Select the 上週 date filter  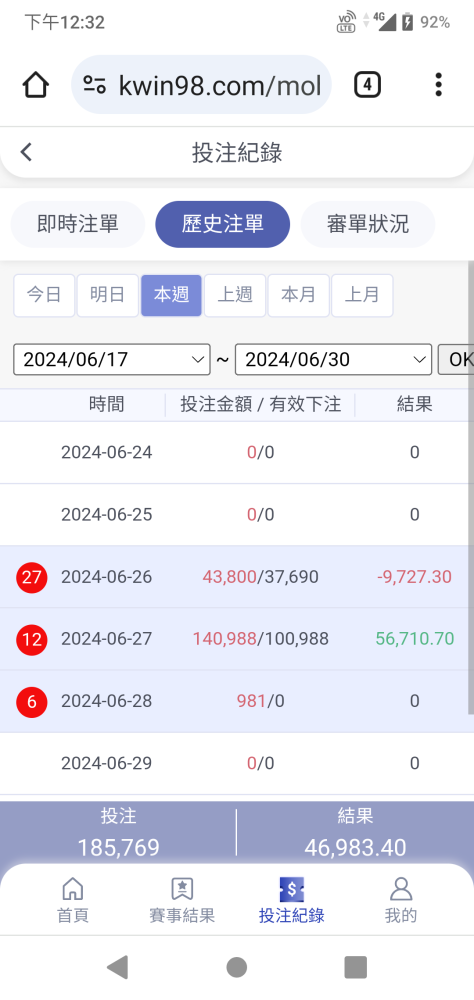(235, 295)
